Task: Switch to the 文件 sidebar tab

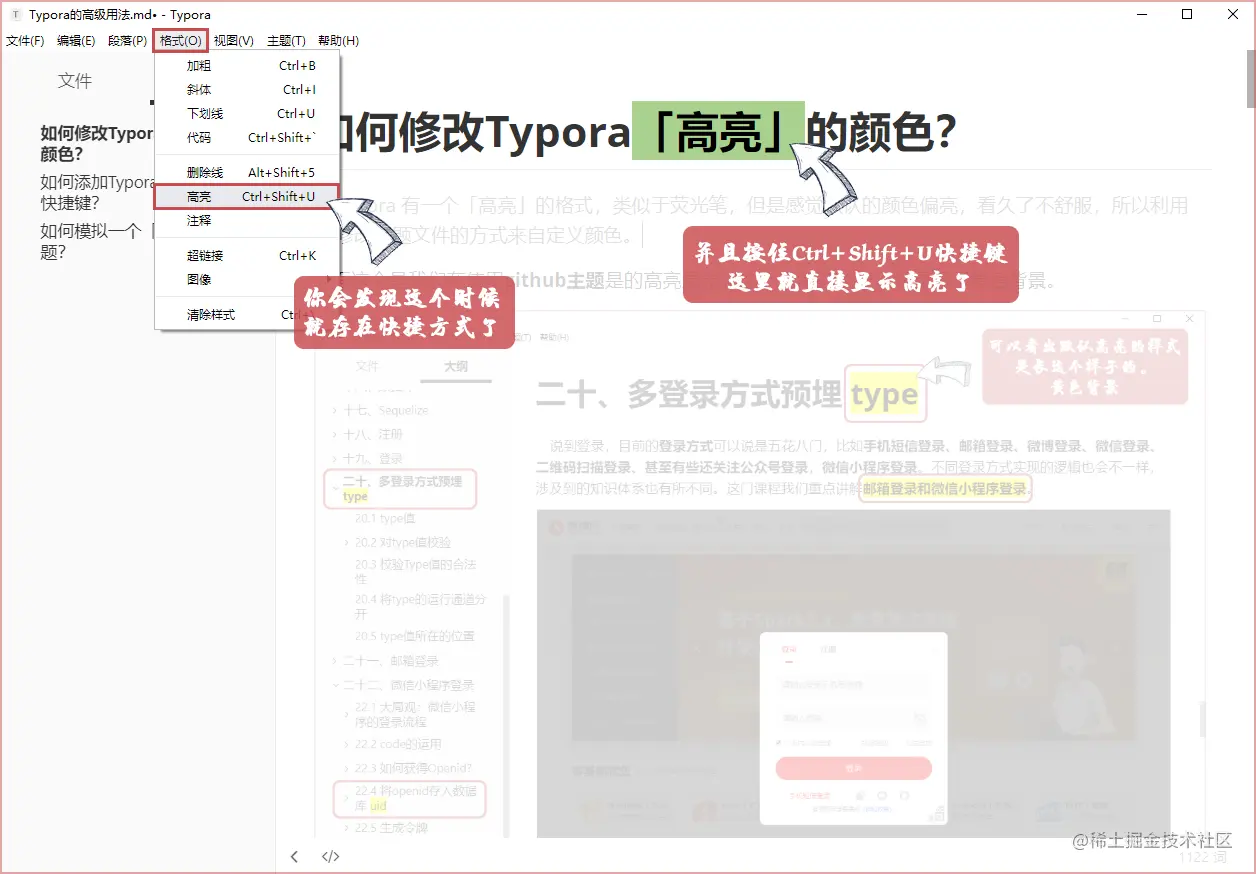Action: coord(75,81)
